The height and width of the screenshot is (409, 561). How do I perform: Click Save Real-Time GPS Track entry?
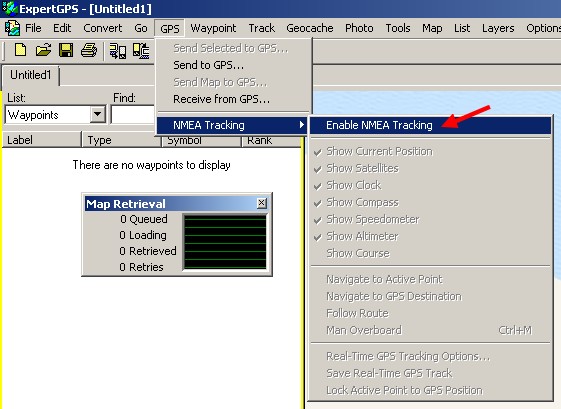(430, 373)
